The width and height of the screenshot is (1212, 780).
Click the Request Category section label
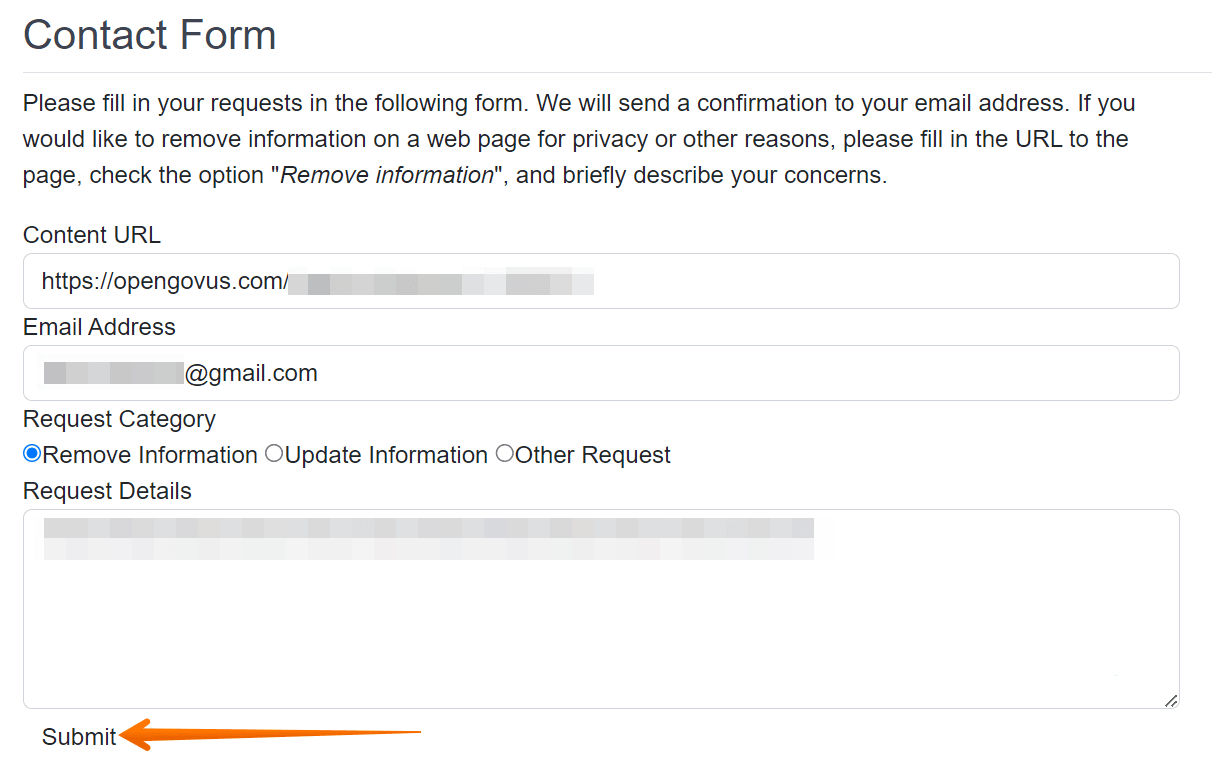(119, 419)
